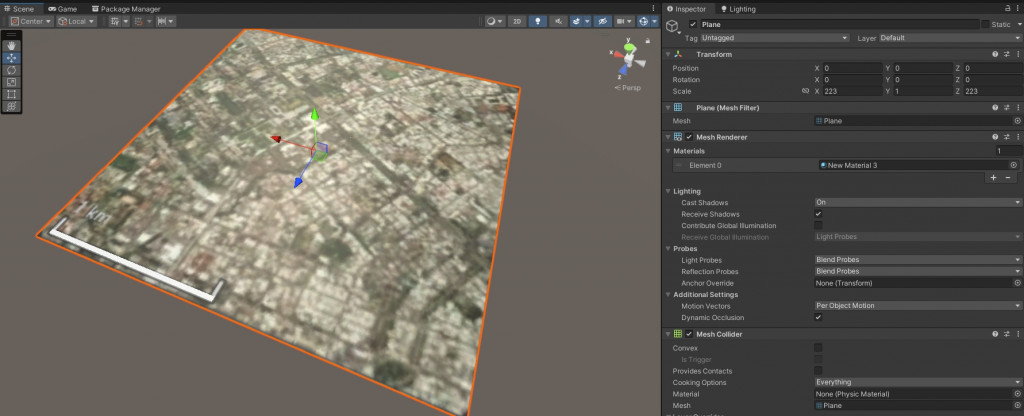The image size is (1024, 416).
Task: Lock the Inspector panel
Action: pyautogui.click(x=1008, y=8)
